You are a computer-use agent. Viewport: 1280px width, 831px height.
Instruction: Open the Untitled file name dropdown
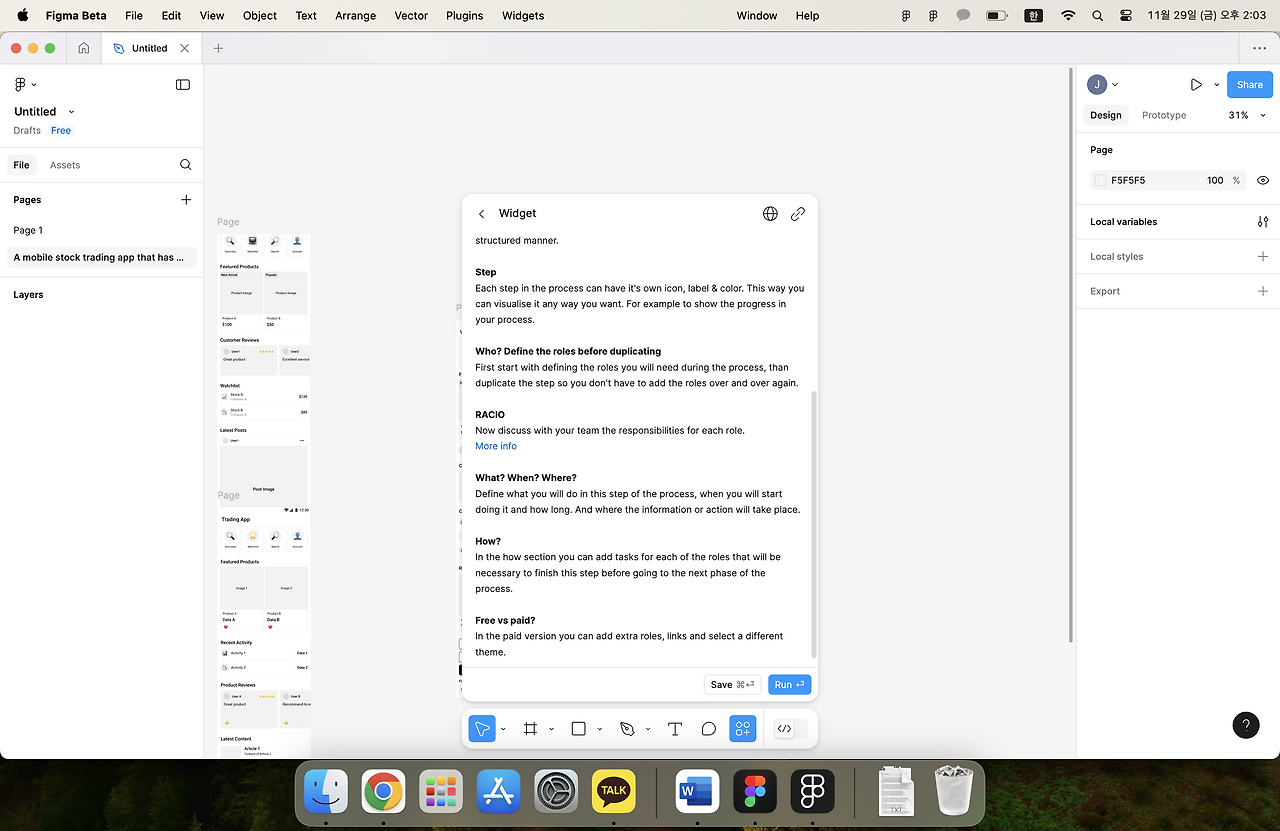point(71,112)
